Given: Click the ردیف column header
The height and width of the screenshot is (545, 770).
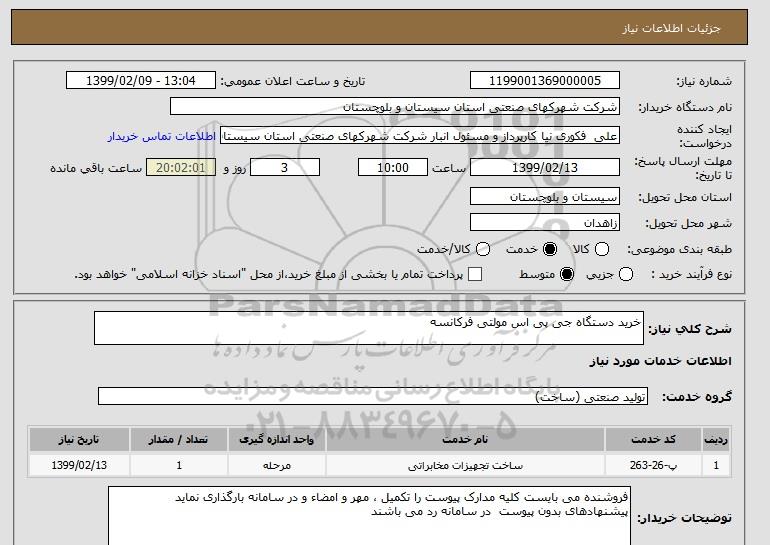Looking at the screenshot, I should coord(716,439).
